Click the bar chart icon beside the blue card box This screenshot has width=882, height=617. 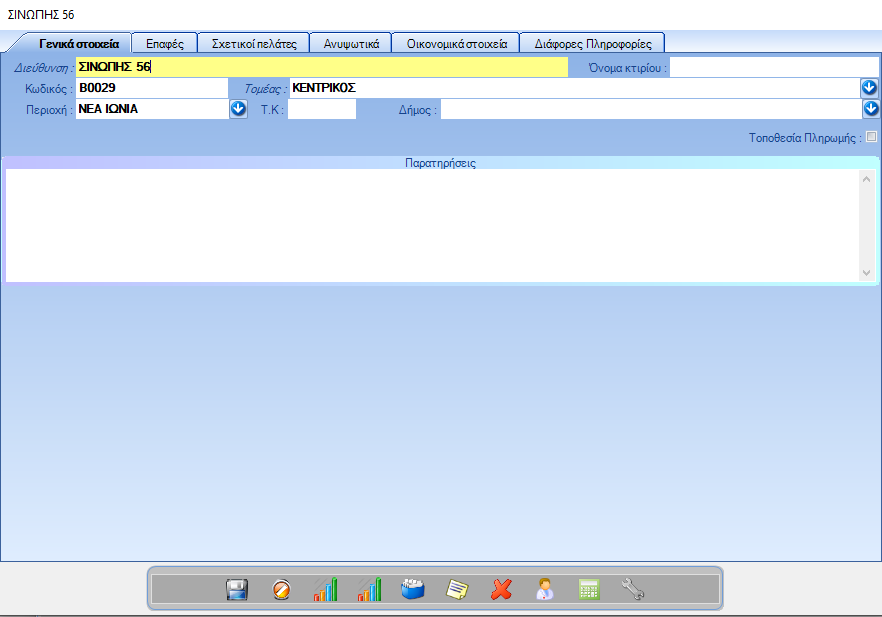pyautogui.click(x=370, y=590)
